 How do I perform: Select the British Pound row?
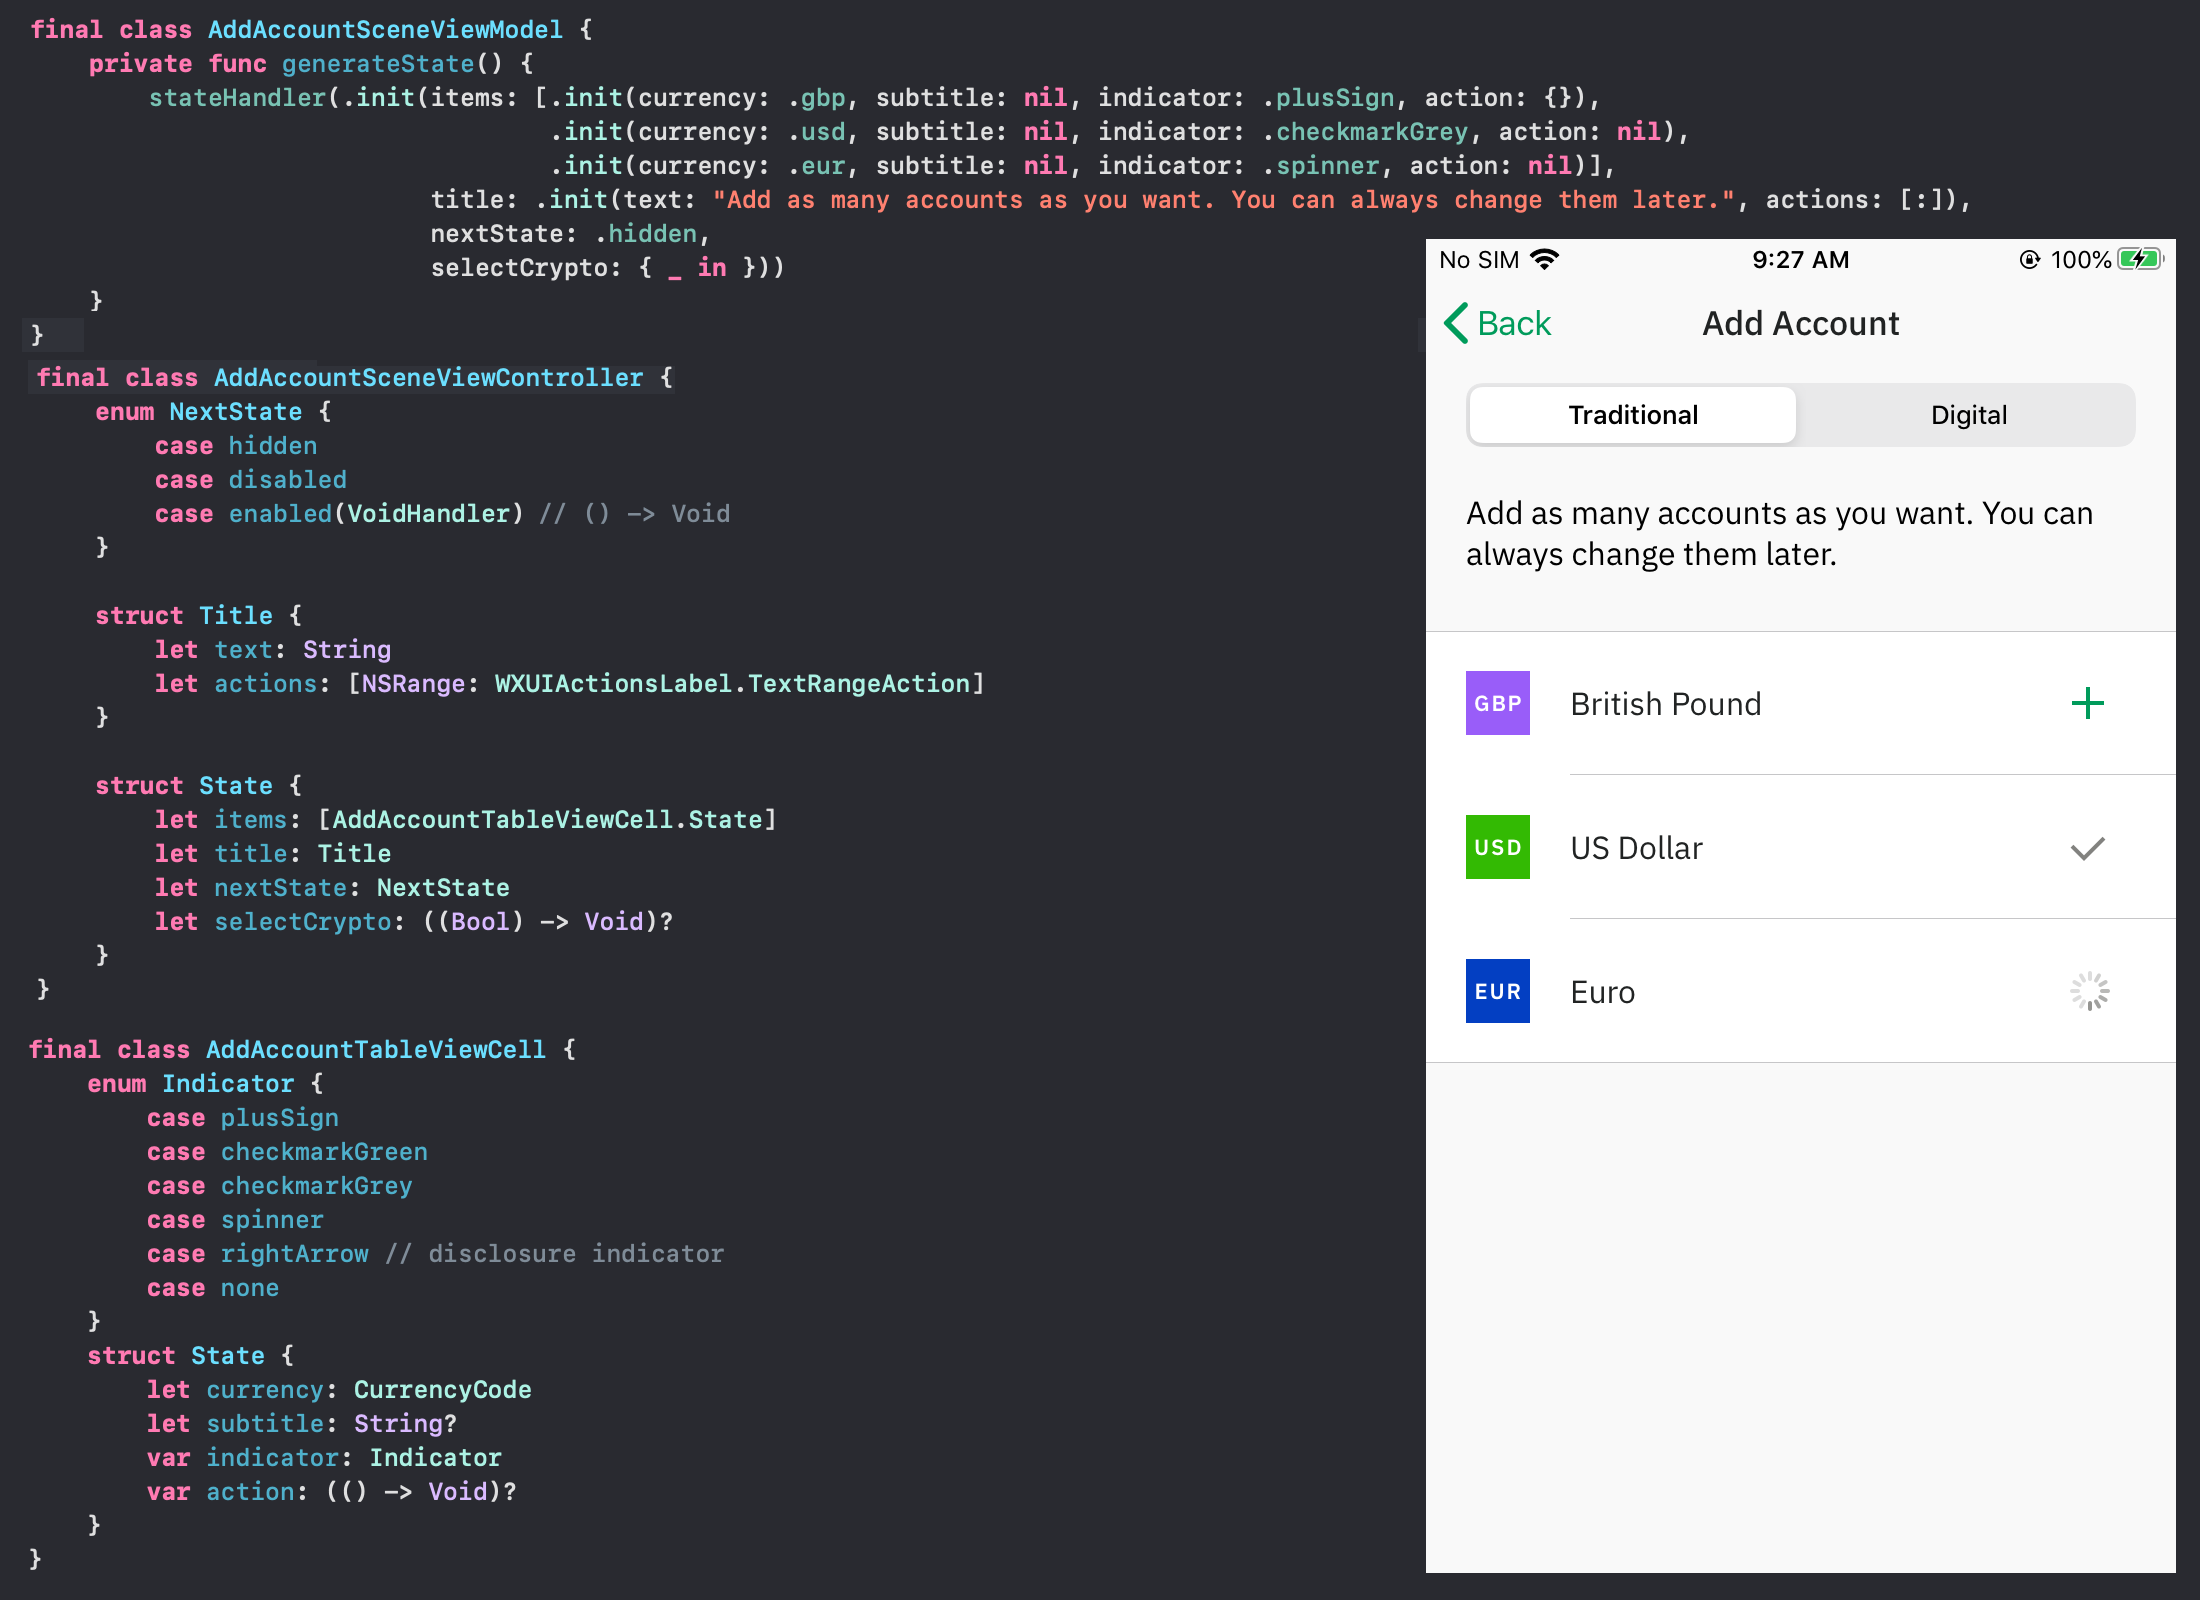(x=1665, y=704)
